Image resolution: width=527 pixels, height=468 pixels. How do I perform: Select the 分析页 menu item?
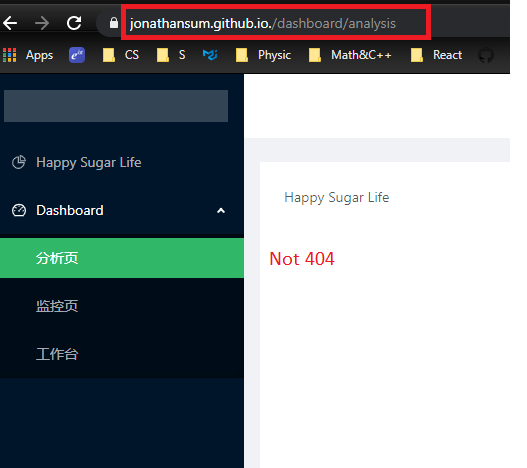(122, 258)
